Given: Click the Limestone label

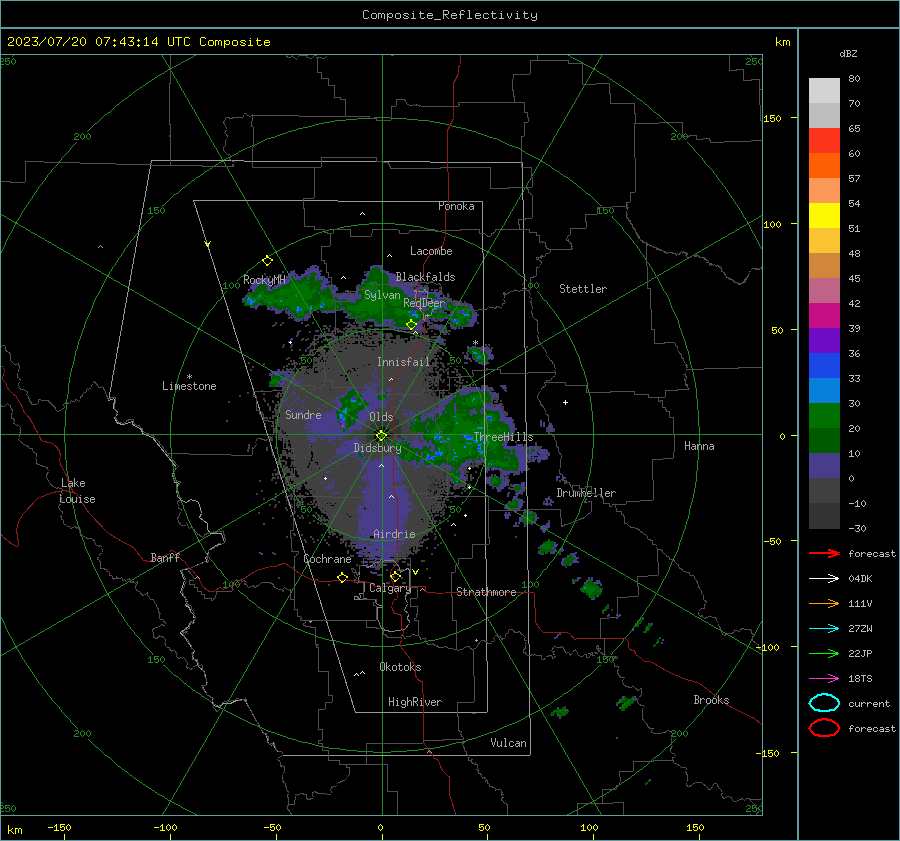Looking at the screenshot, I should pyautogui.click(x=189, y=386).
